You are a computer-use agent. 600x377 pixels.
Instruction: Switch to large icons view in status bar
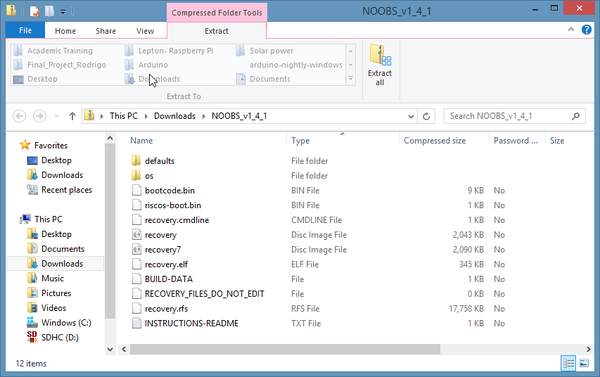[x=584, y=363]
